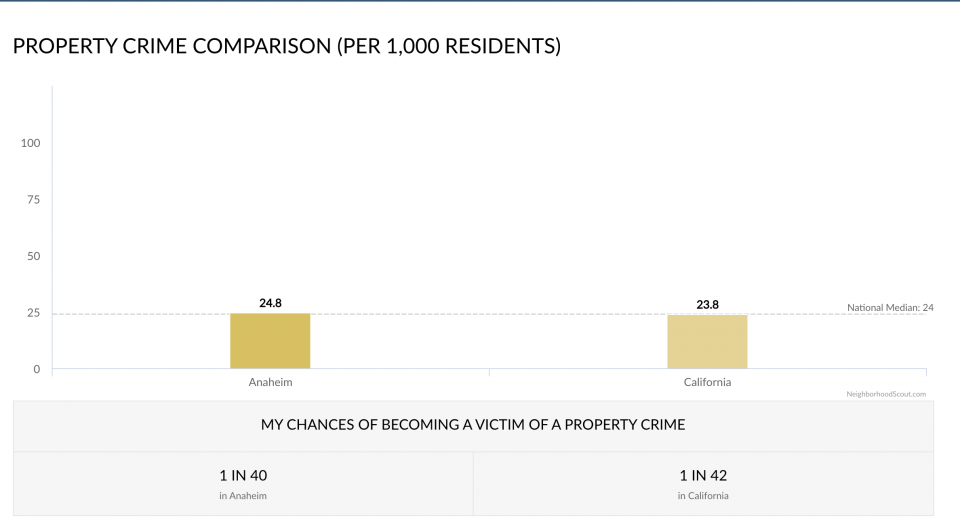Click the "in Anaheim" caption text
The width and height of the screenshot is (960, 529).
(x=243, y=496)
